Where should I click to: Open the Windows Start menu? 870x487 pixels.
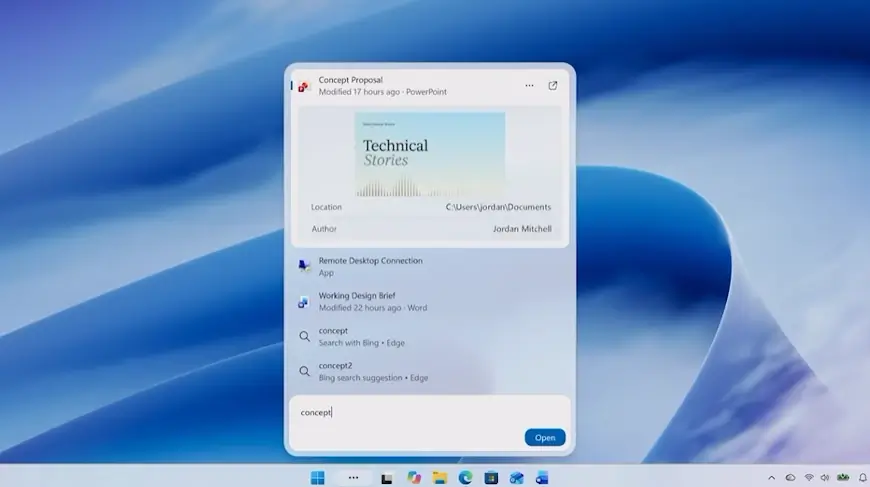click(317, 478)
